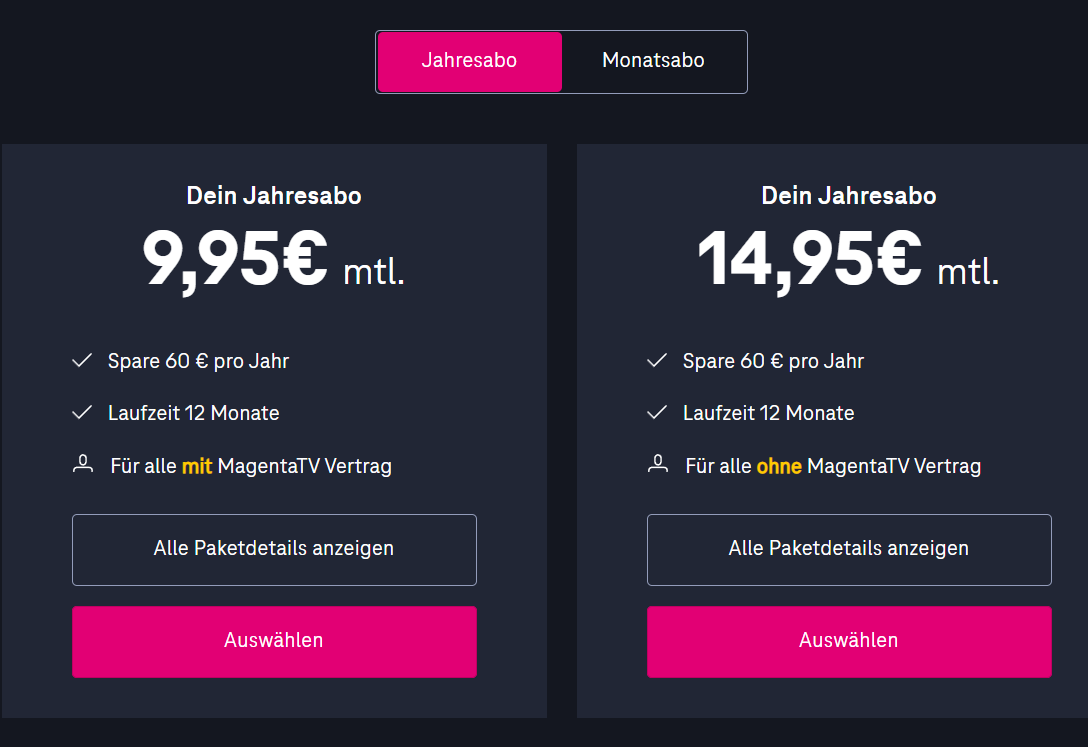This screenshot has width=1088, height=747.
Task: Click 'Für alle mit MagentaTV Vertrag' text
Action: pyautogui.click(x=251, y=466)
